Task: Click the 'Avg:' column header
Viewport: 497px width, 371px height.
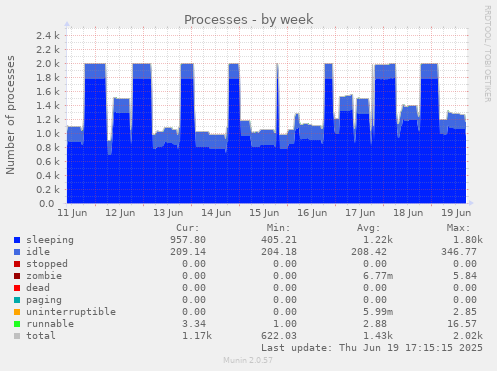Action: (x=368, y=228)
